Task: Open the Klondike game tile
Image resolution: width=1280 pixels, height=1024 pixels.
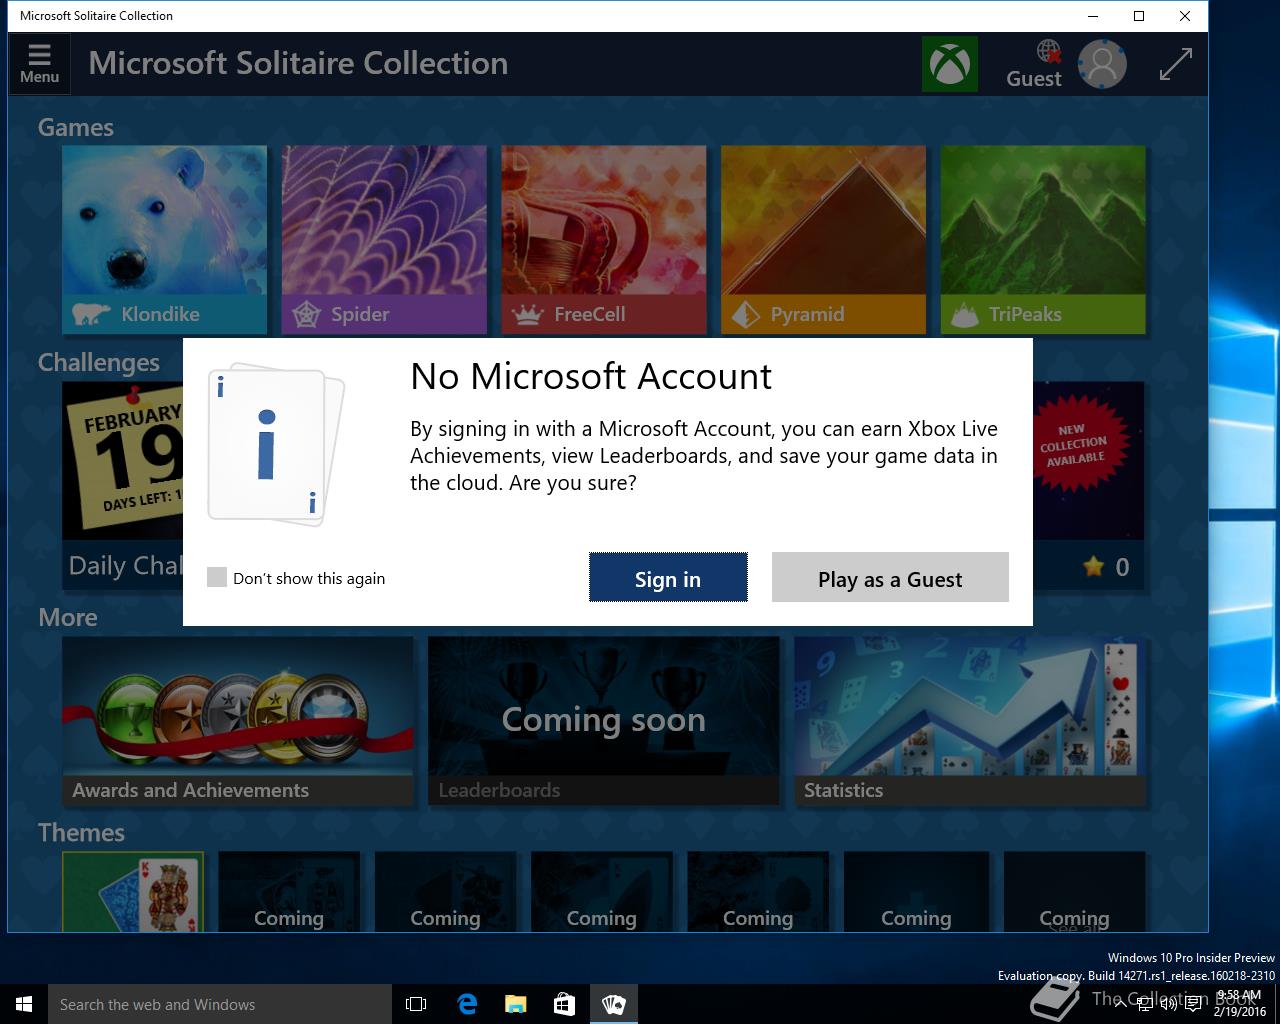Action: tap(164, 240)
